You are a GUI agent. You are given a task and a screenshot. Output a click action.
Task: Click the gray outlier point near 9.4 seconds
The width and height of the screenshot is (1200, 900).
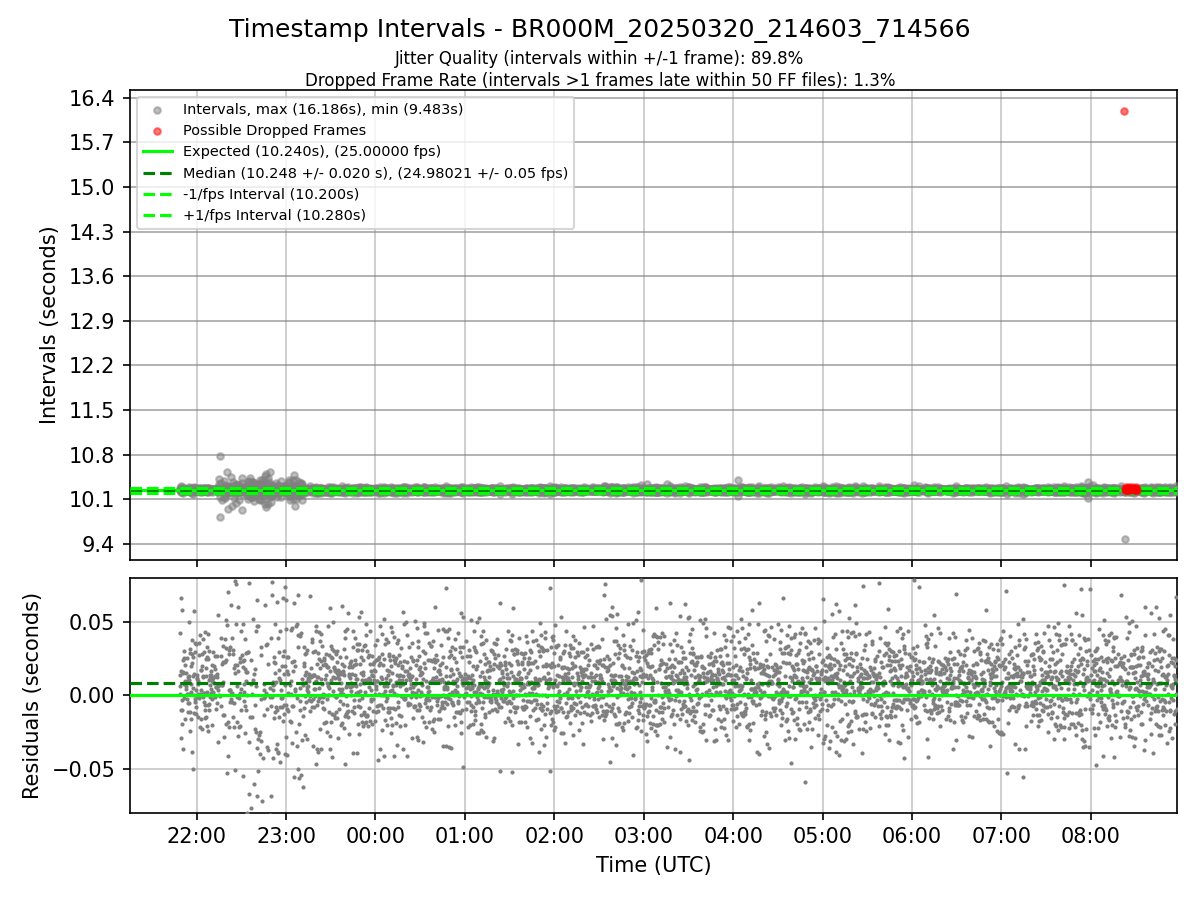pyautogui.click(x=1125, y=539)
